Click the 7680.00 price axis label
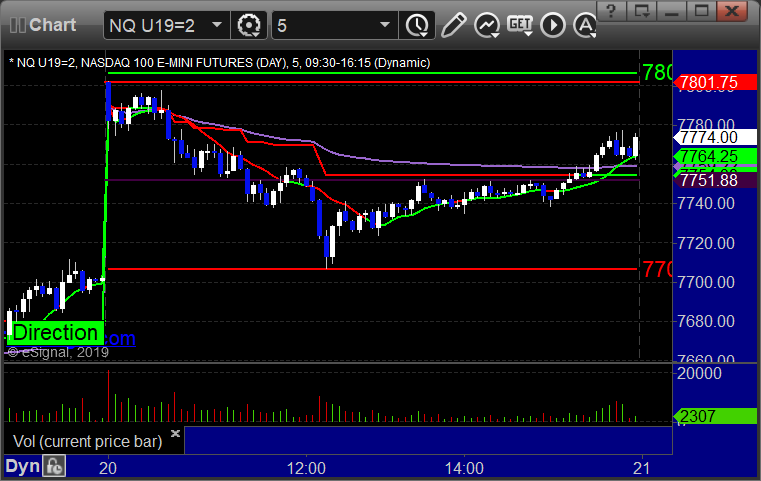 pyautogui.click(x=706, y=321)
